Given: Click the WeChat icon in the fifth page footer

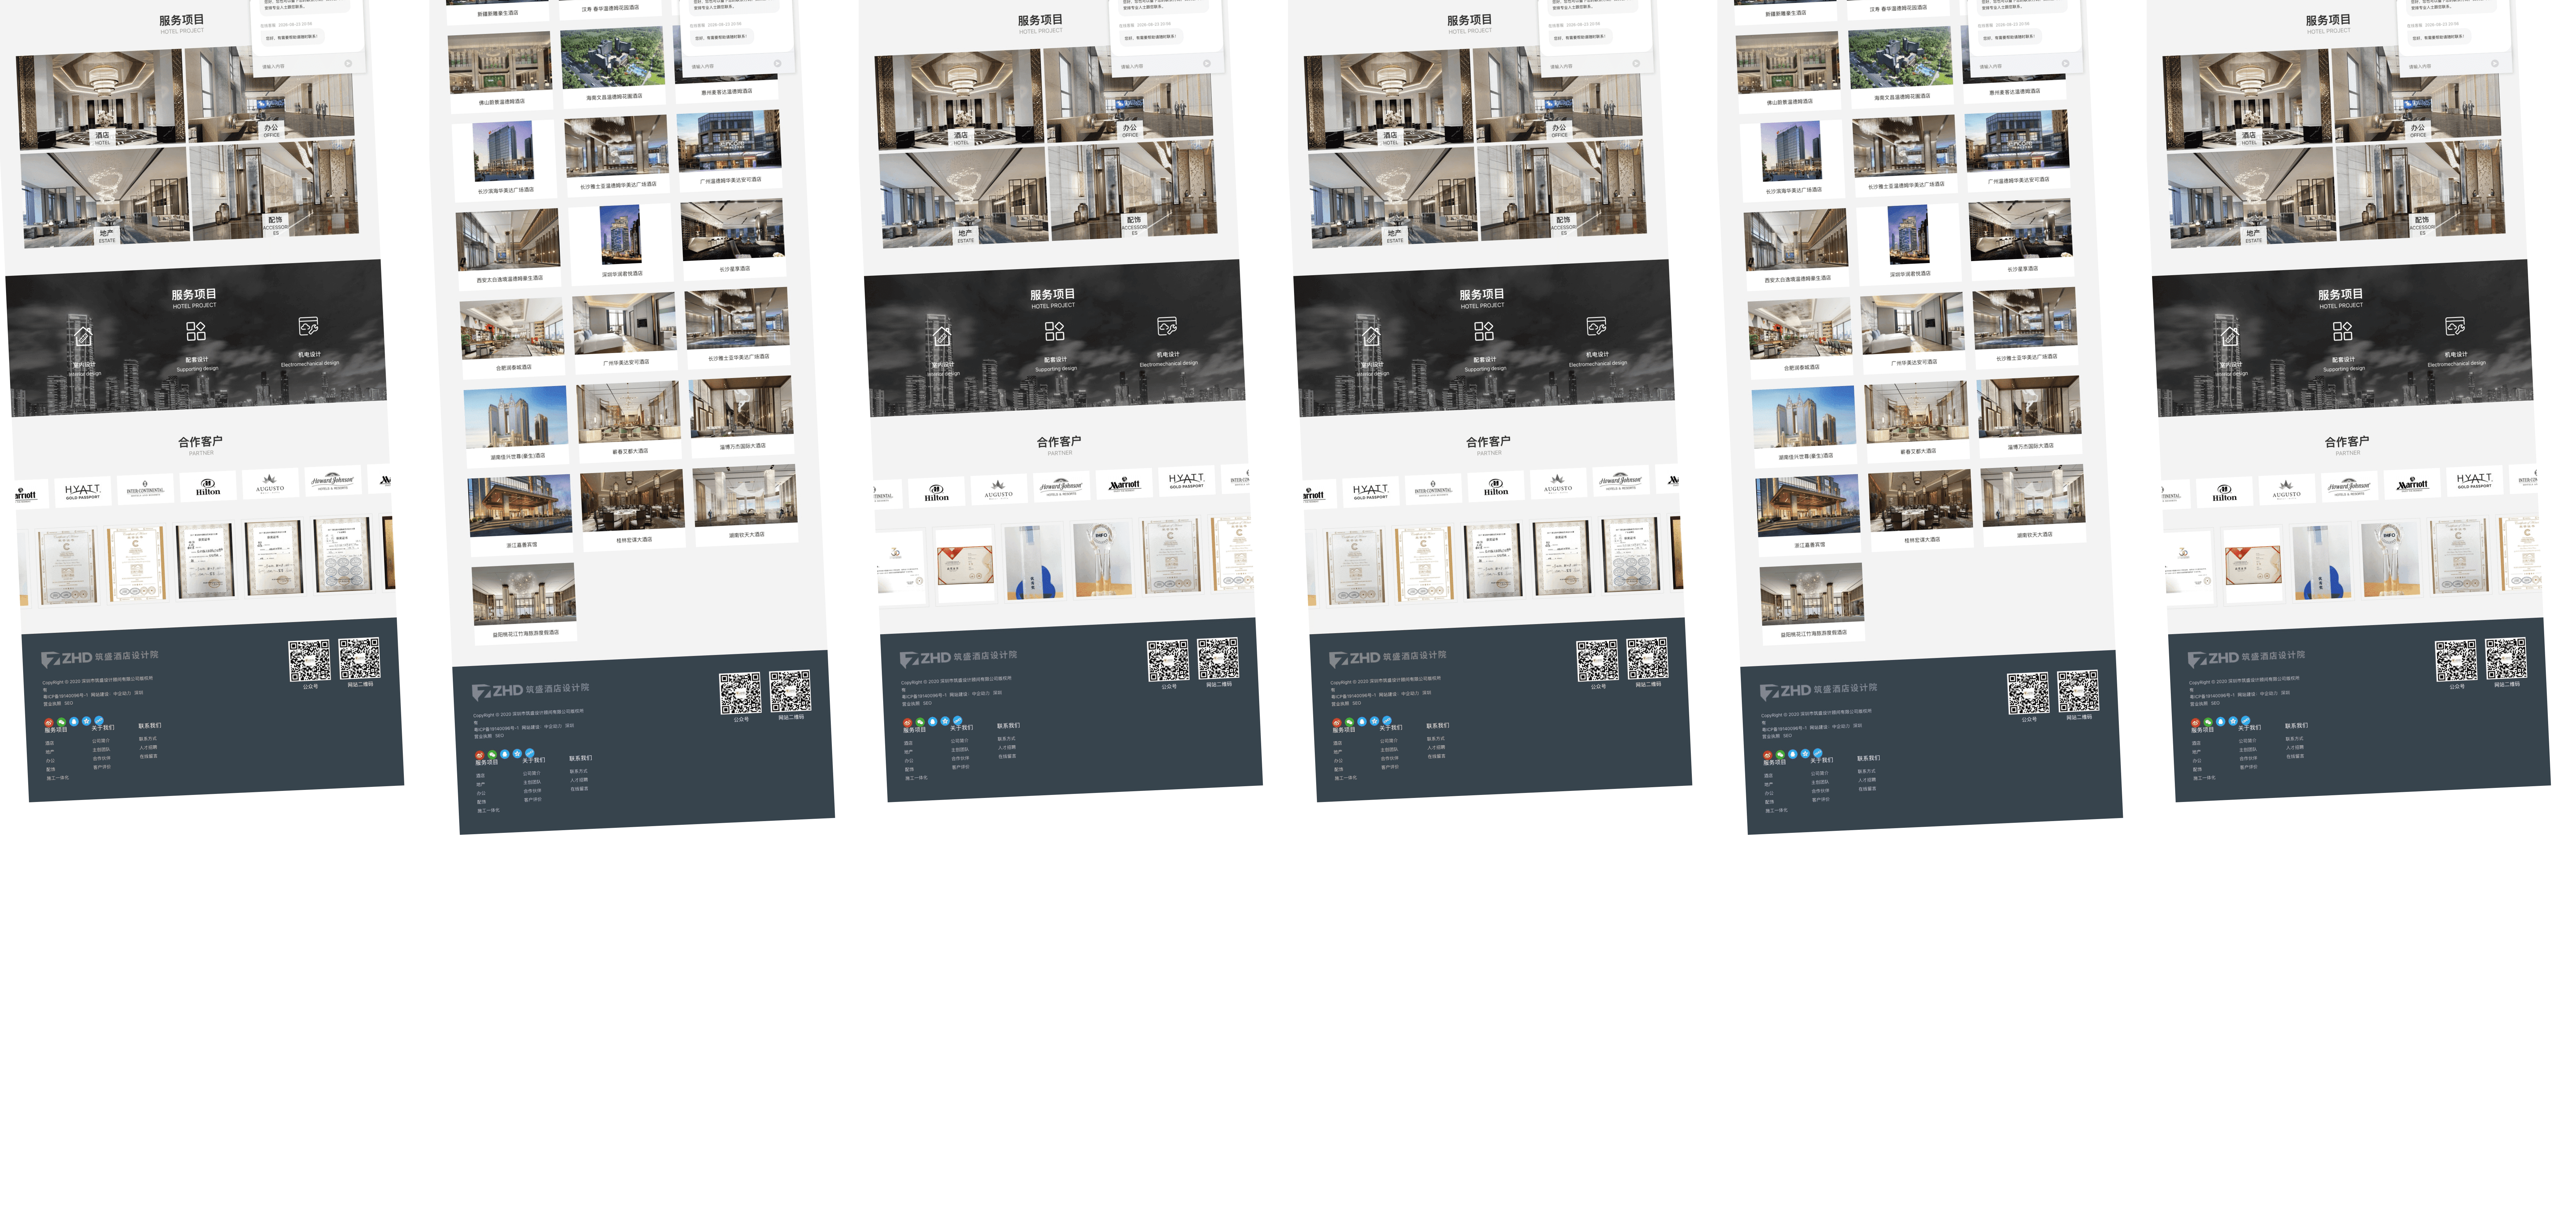Looking at the screenshot, I should [1780, 755].
